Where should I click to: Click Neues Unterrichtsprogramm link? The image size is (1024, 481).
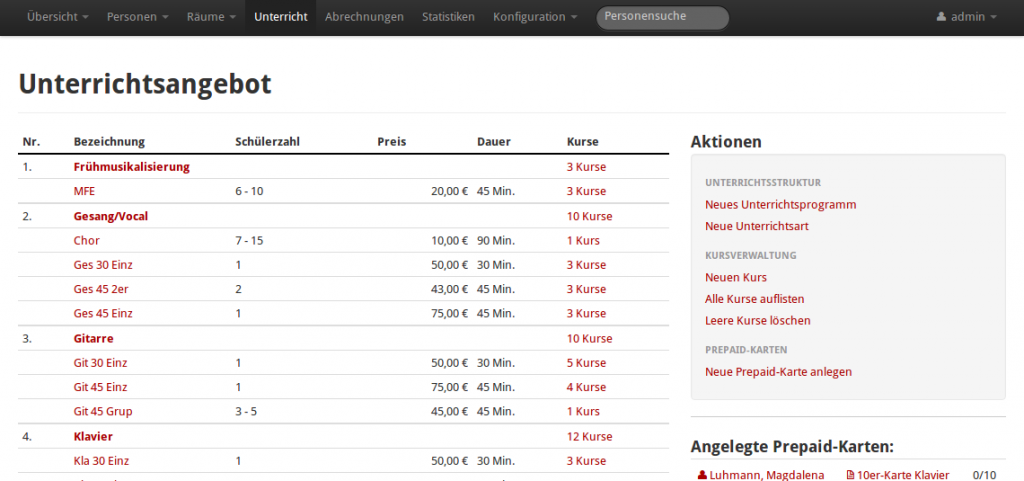point(780,205)
